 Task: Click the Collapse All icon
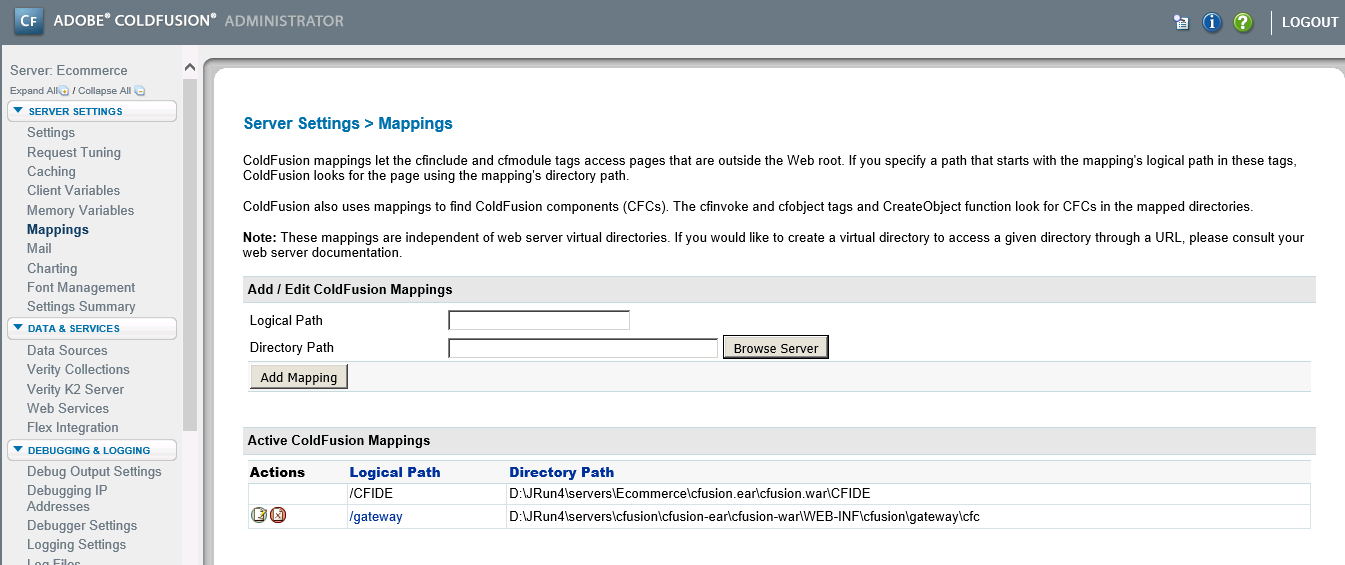click(x=140, y=91)
